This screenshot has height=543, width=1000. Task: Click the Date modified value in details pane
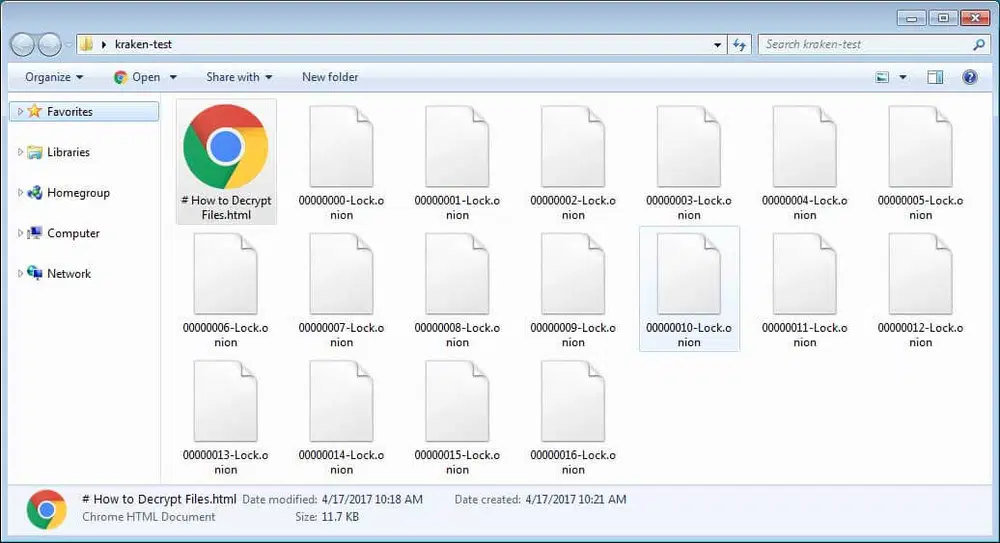[x=372, y=500]
